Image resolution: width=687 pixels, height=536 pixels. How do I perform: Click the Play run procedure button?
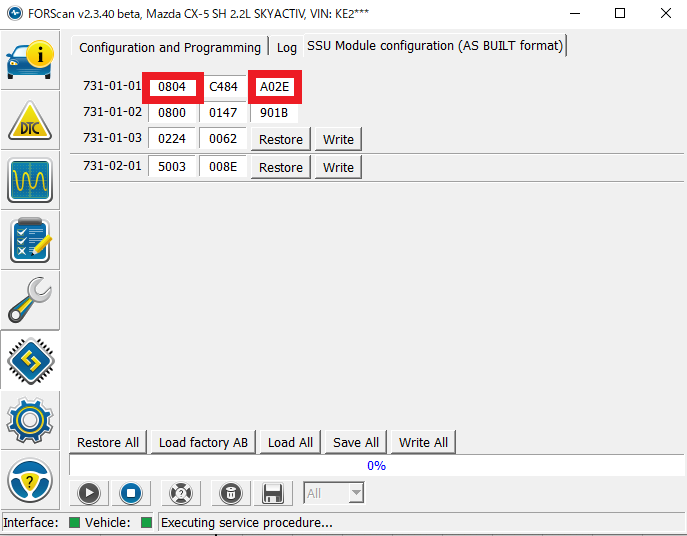(x=89, y=493)
